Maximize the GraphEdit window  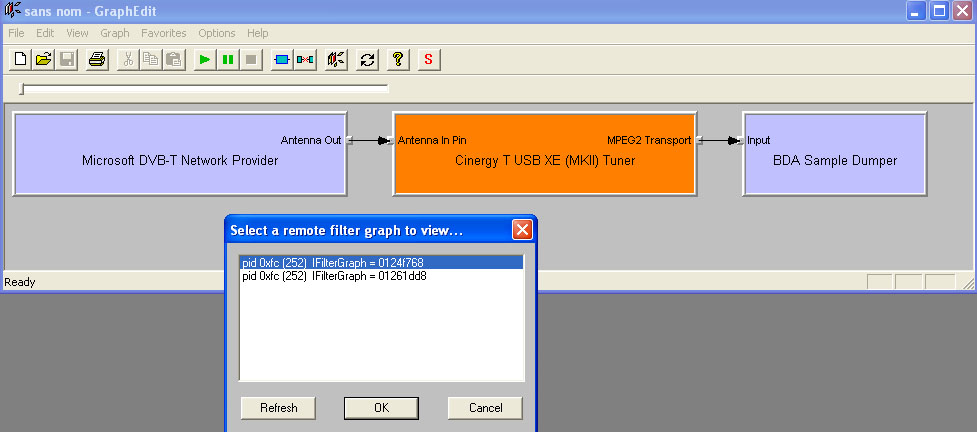click(940, 11)
